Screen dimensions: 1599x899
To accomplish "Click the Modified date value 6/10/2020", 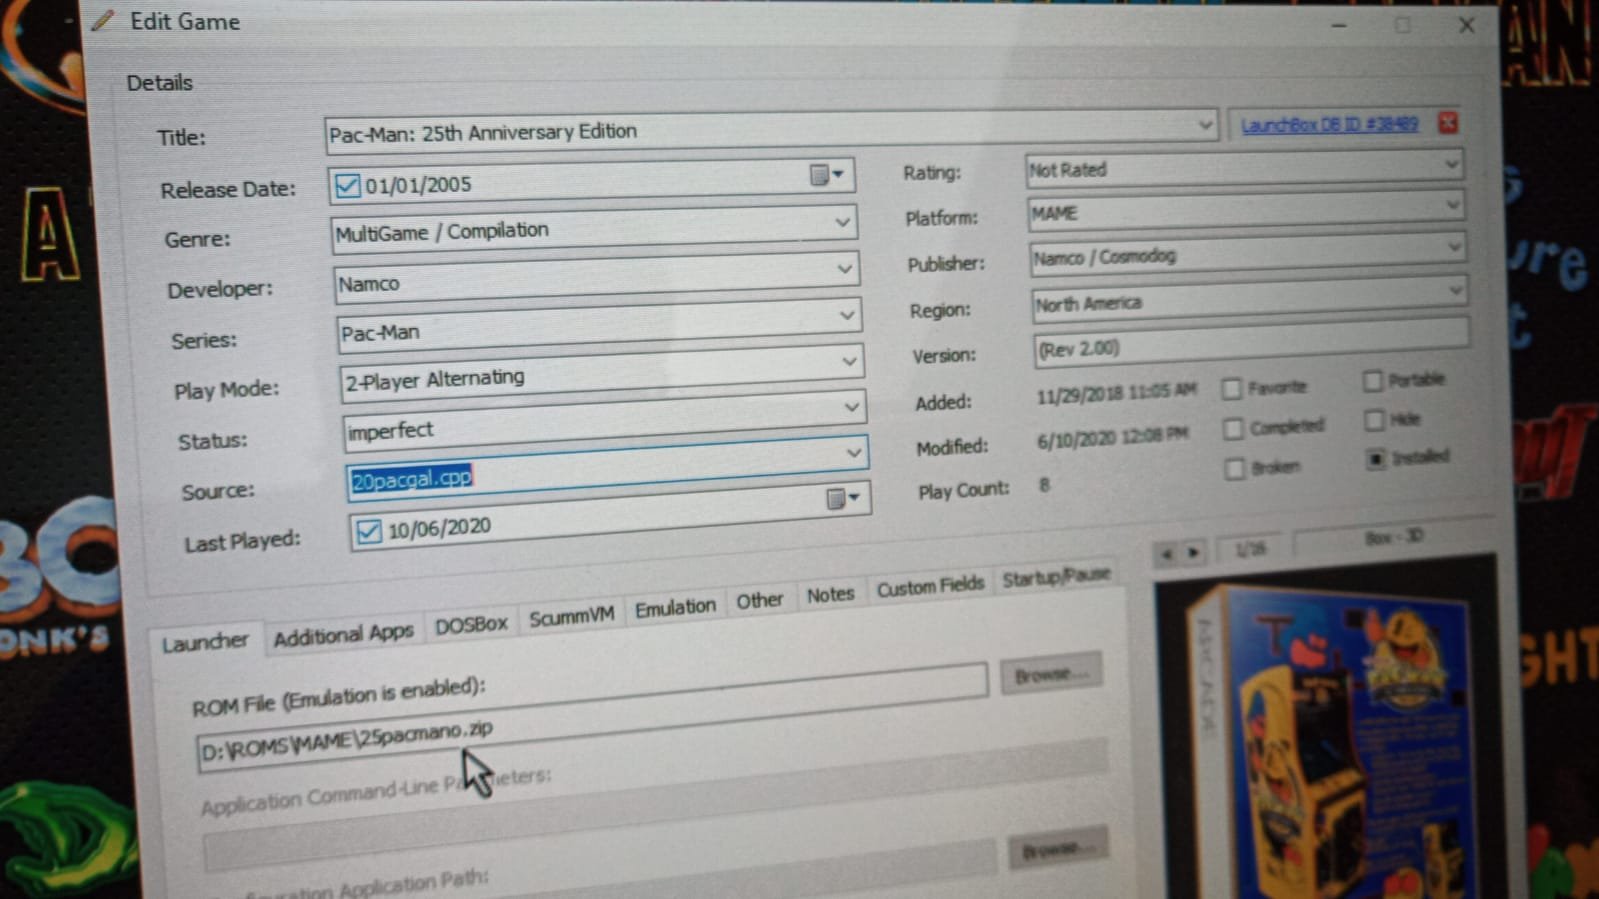I will 1112,436.
